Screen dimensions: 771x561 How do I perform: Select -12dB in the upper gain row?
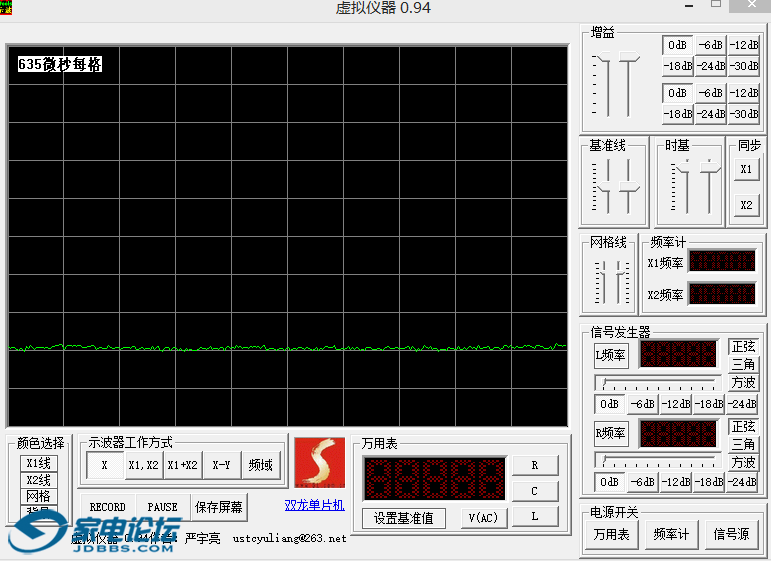pyautogui.click(x=743, y=45)
